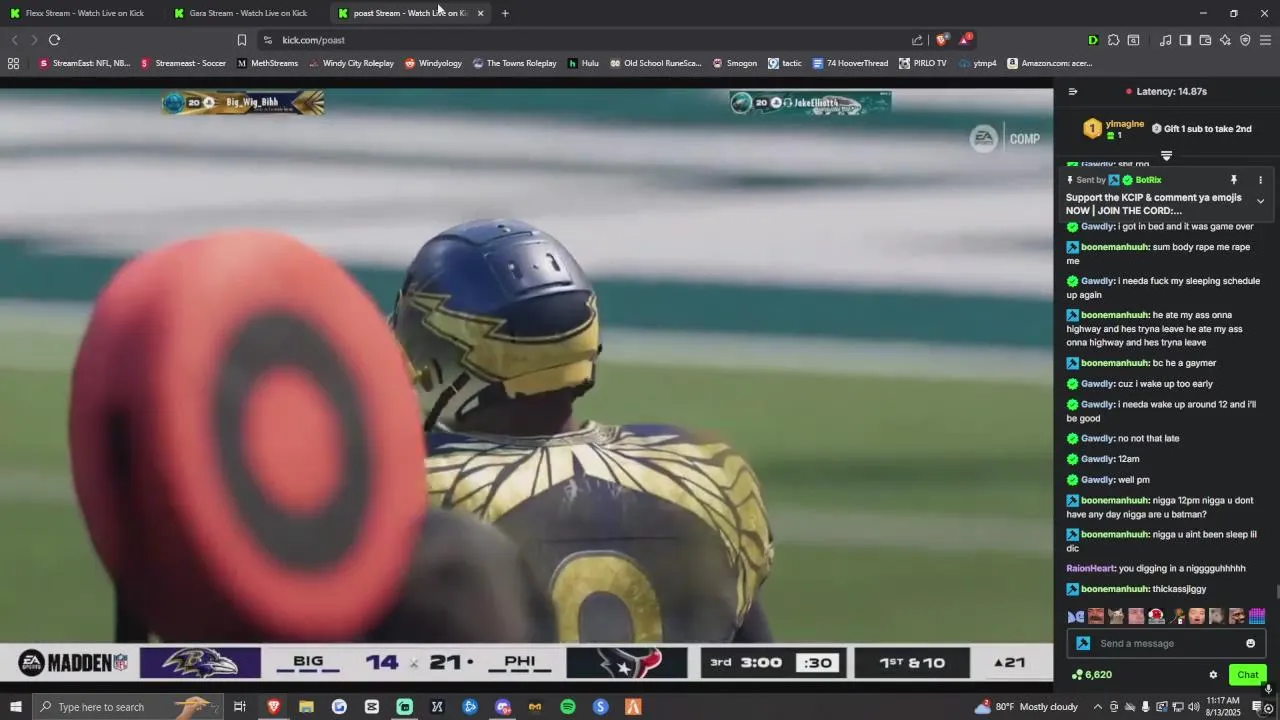Open the Brave Wallet icon
The width and height of the screenshot is (1280, 720).
[1205, 40]
